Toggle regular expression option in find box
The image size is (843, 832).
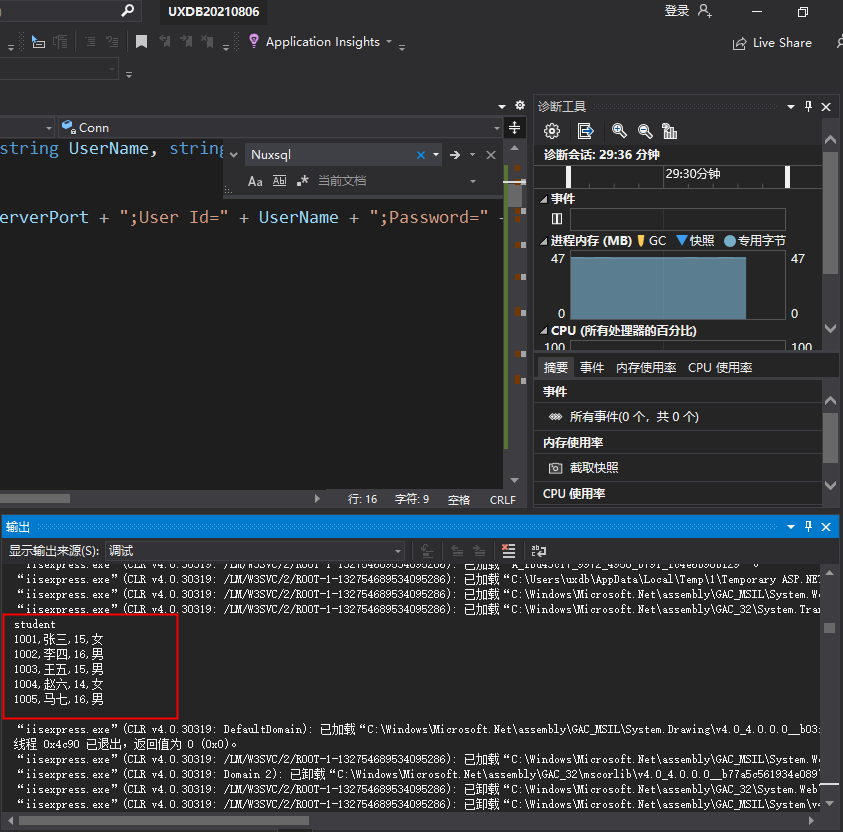pos(302,181)
